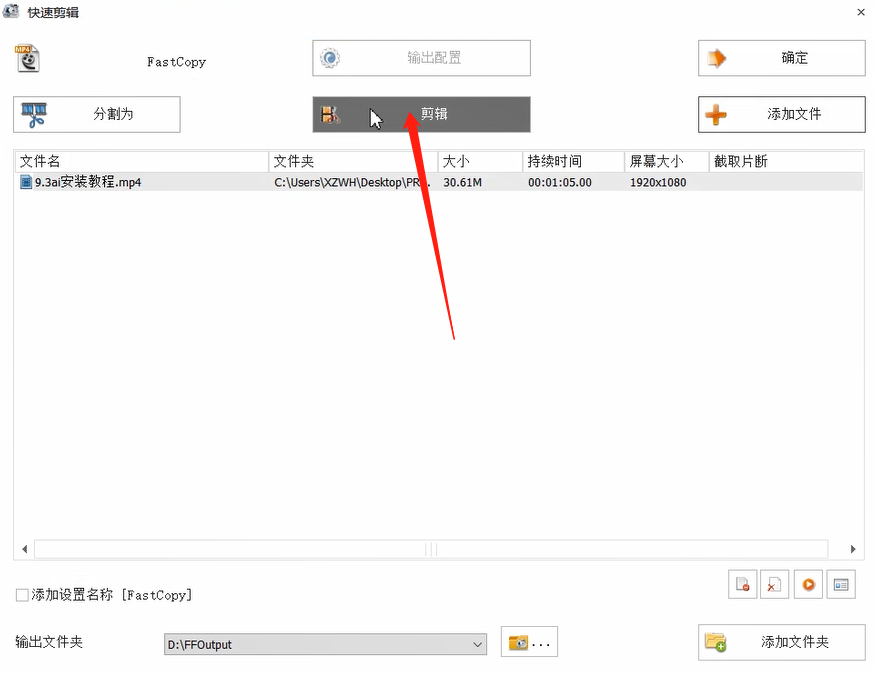Close the 快速剪辑 window
The height and width of the screenshot is (673, 874).
click(x=861, y=12)
